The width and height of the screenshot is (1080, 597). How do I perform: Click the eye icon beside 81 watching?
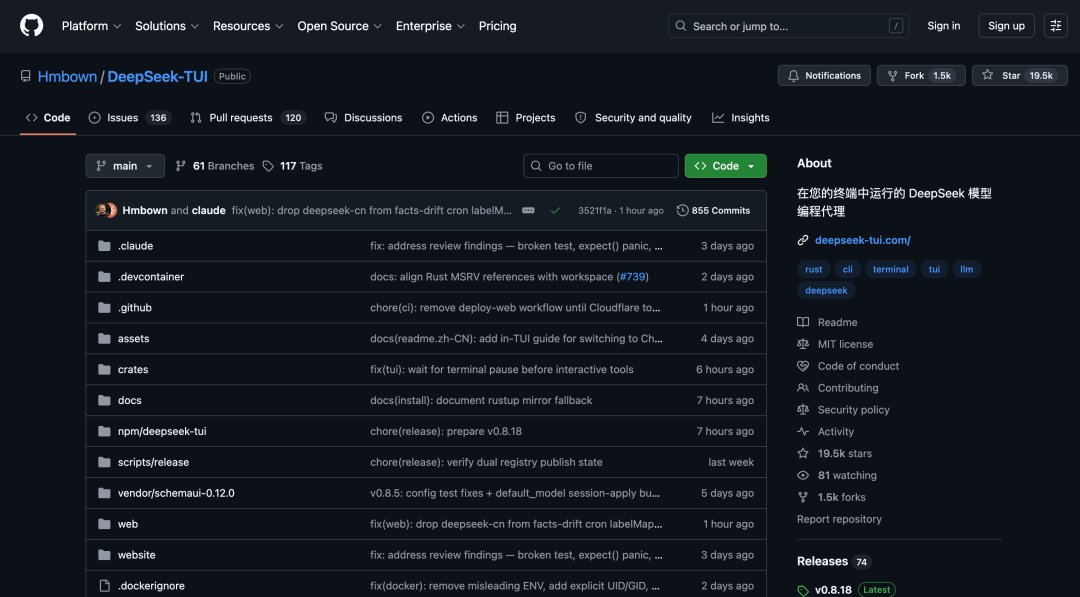[x=802, y=476]
